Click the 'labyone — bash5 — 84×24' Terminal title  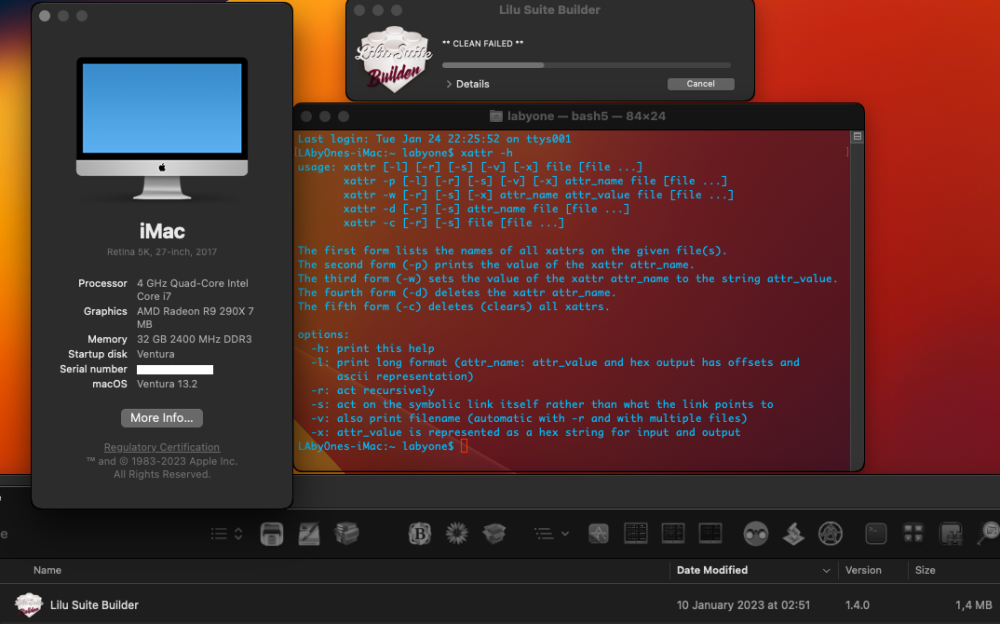[x=586, y=116]
